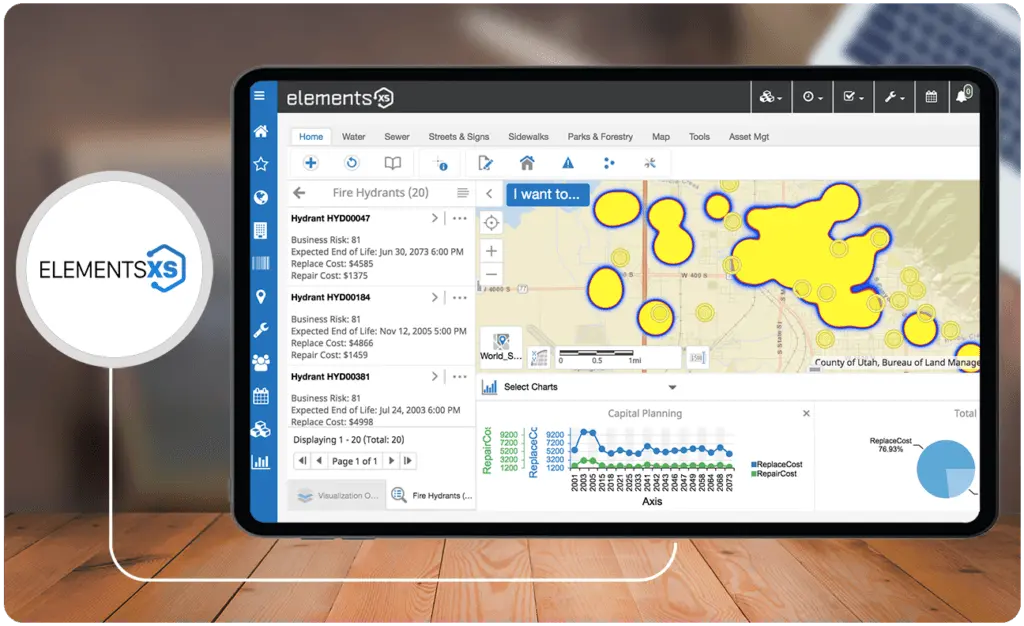Click the users group sidebar icon

[261, 362]
